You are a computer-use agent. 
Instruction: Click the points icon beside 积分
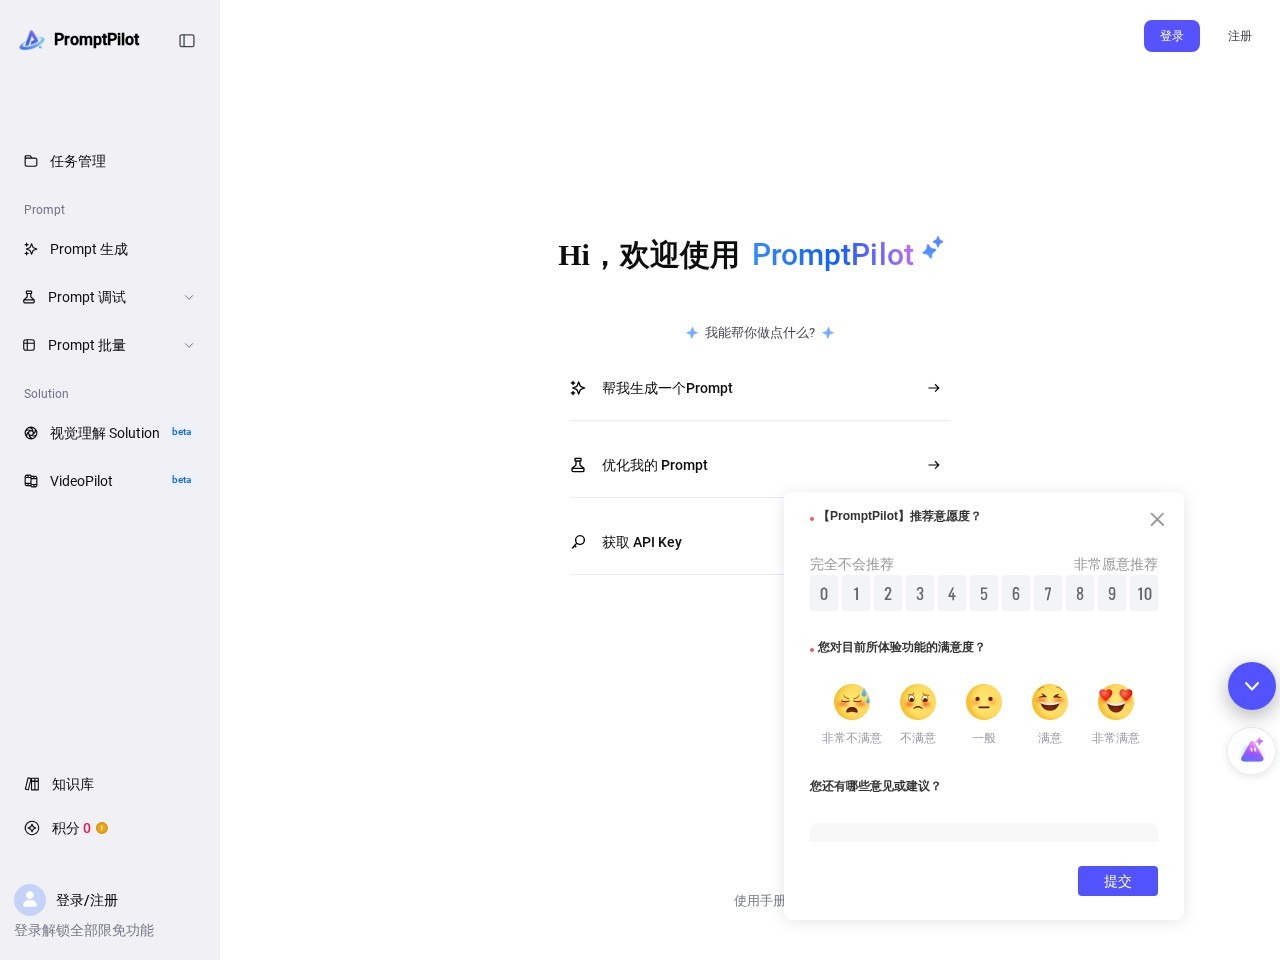[x=32, y=828]
